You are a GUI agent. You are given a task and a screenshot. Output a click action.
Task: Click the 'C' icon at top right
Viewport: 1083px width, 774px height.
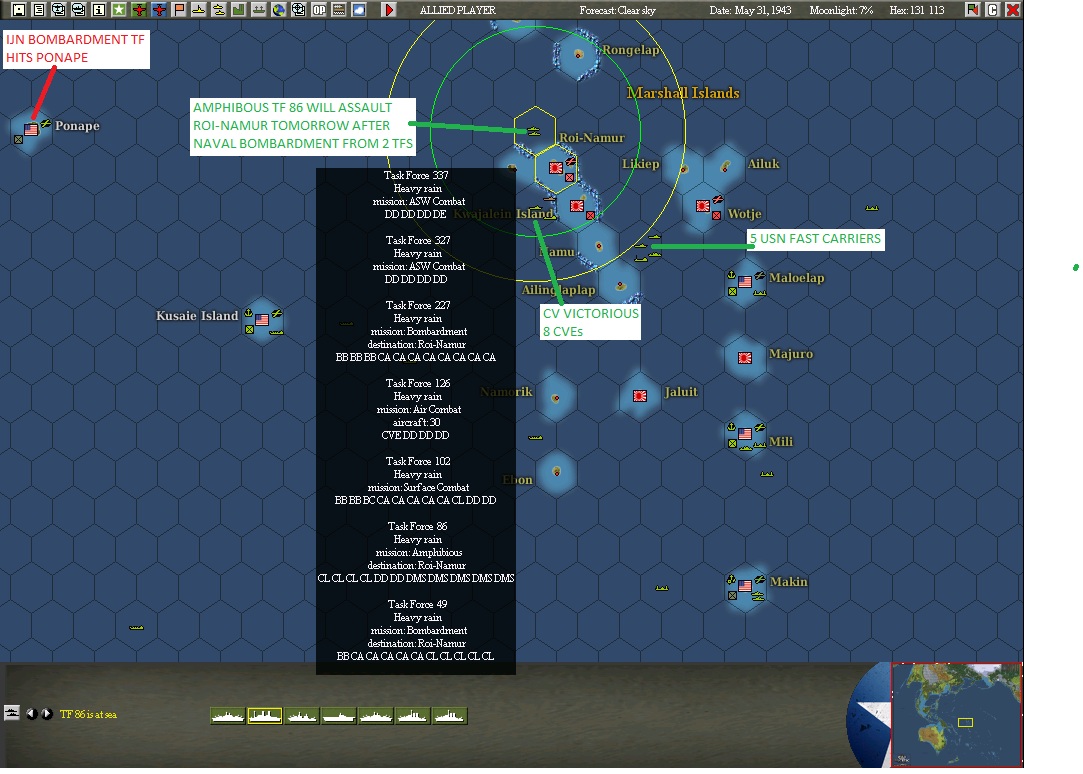[993, 10]
